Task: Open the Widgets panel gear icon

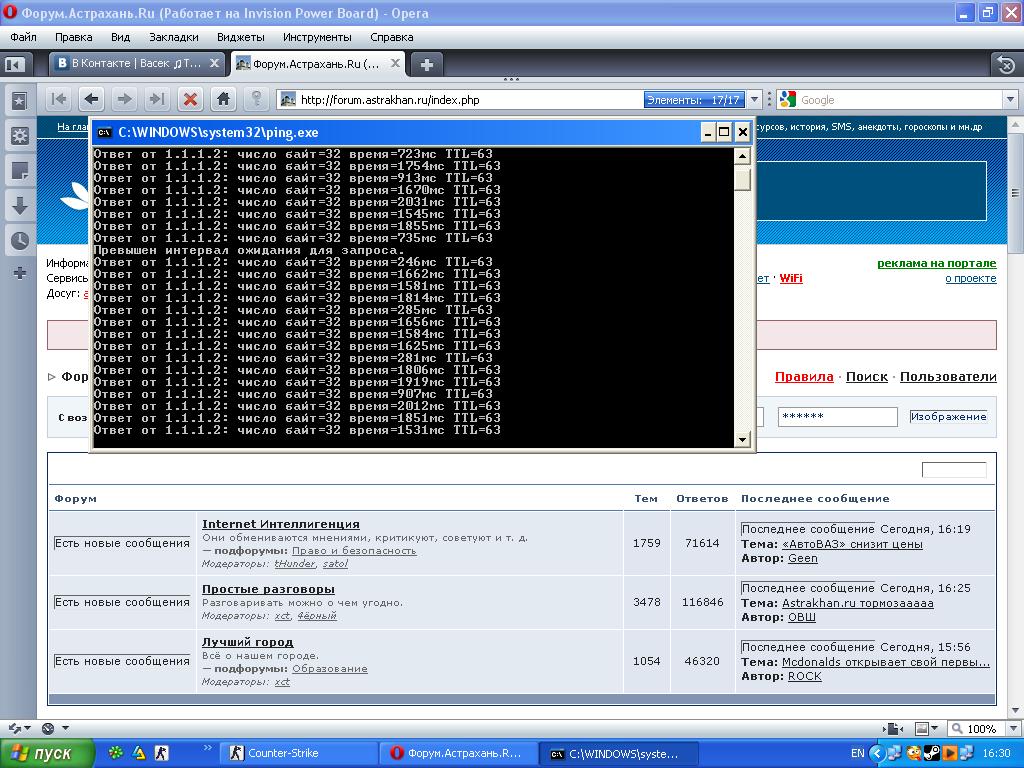Action: pyautogui.click(x=20, y=136)
